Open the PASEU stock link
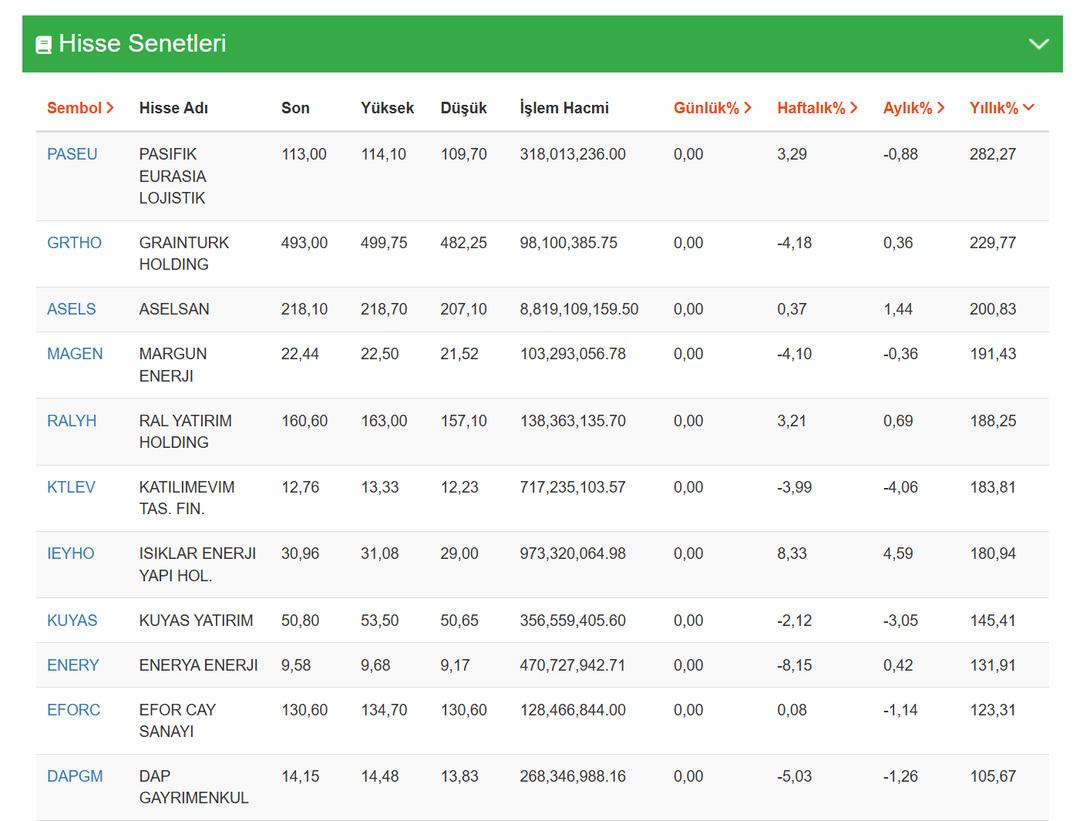The image size is (1080, 821). [72, 154]
